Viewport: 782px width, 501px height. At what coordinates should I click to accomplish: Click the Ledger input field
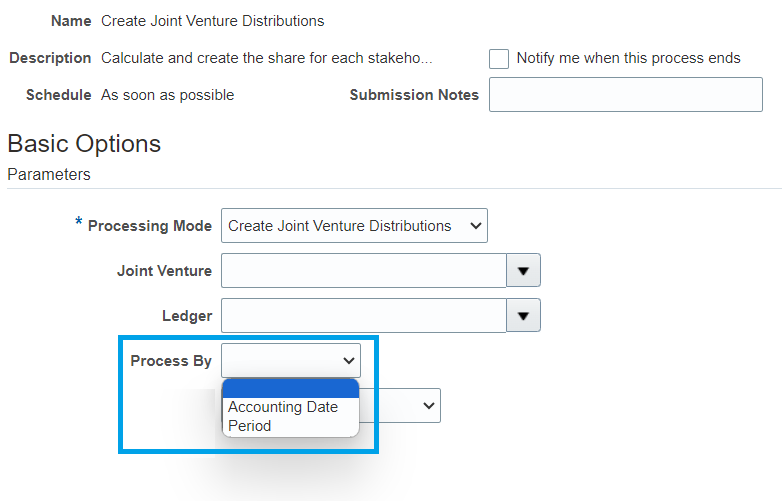pyautogui.click(x=364, y=316)
